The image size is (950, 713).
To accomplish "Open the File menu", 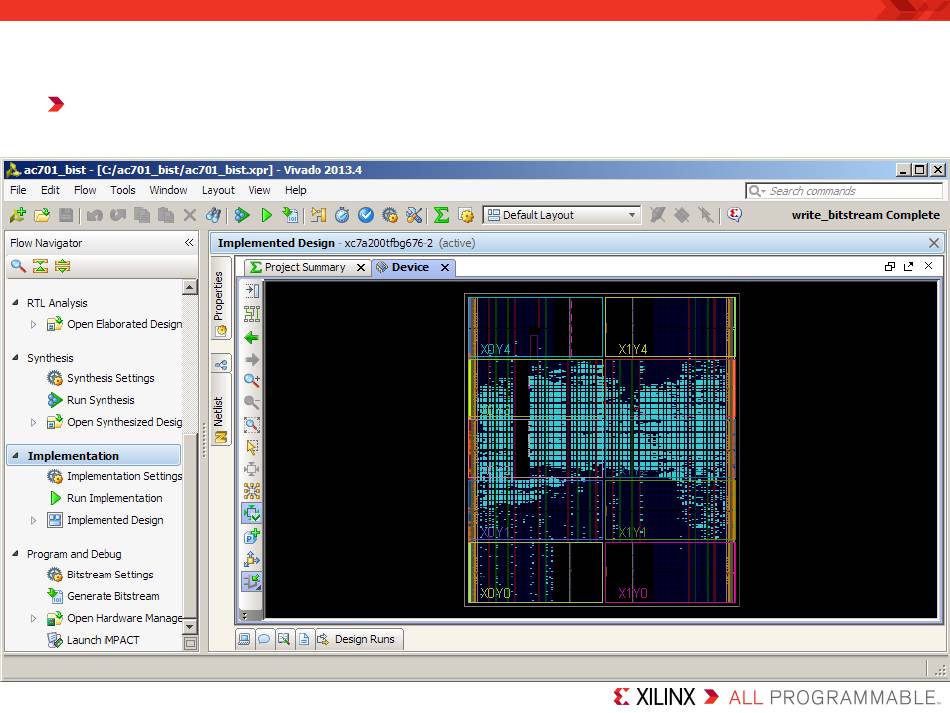I will [18, 190].
